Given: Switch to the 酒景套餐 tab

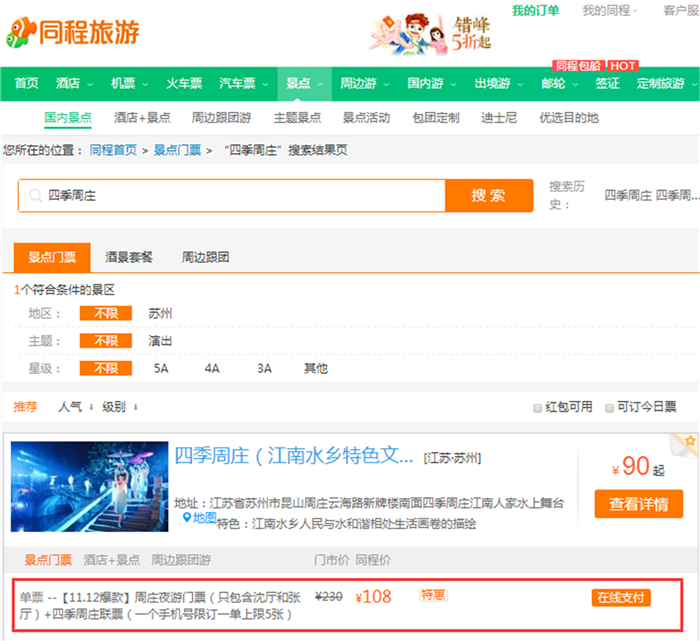Looking at the screenshot, I should 129,257.
